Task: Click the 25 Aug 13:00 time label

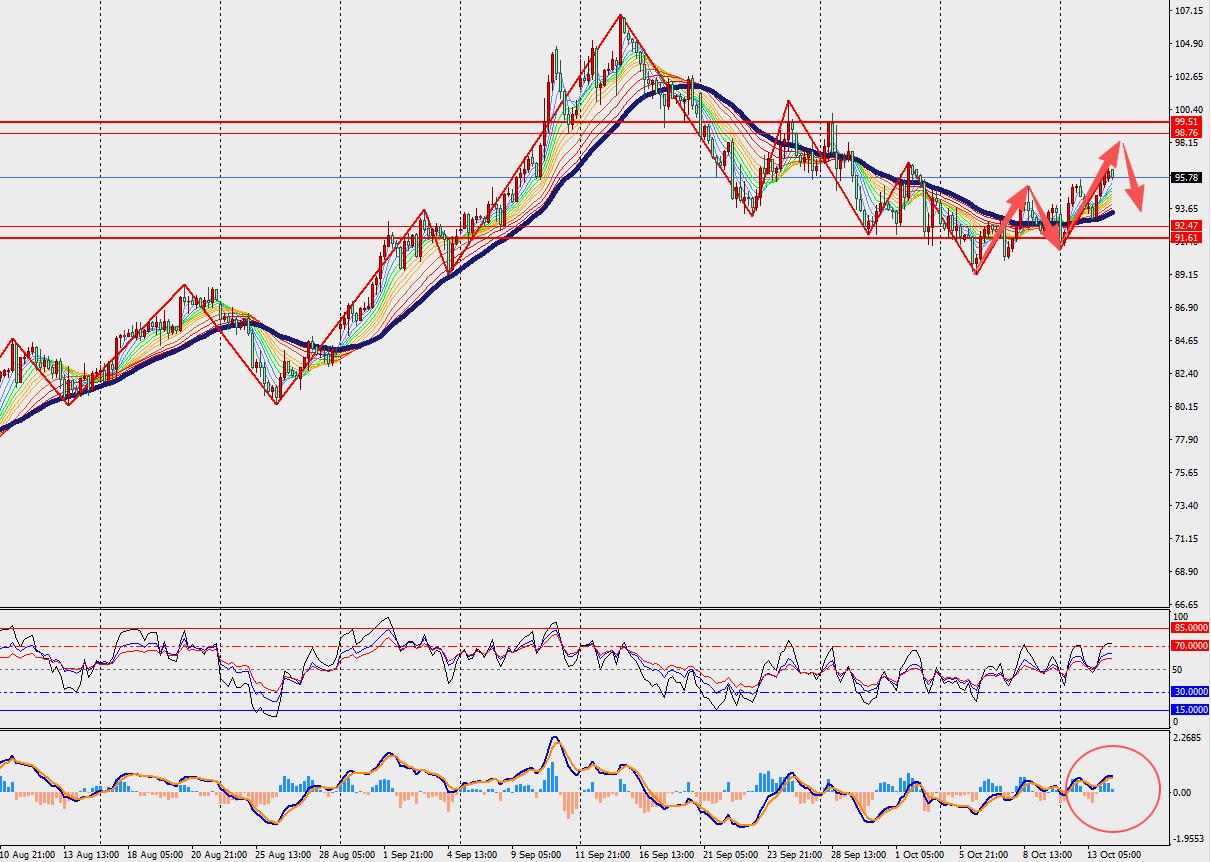Action: 283,855
